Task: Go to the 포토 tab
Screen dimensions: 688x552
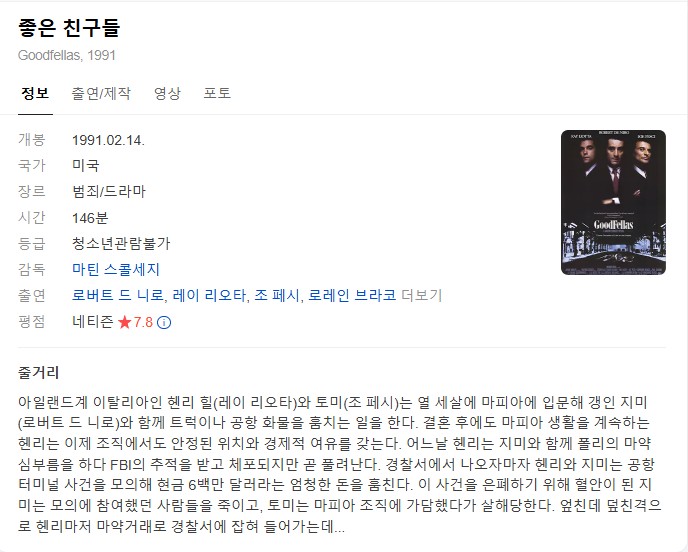Action: point(217,93)
